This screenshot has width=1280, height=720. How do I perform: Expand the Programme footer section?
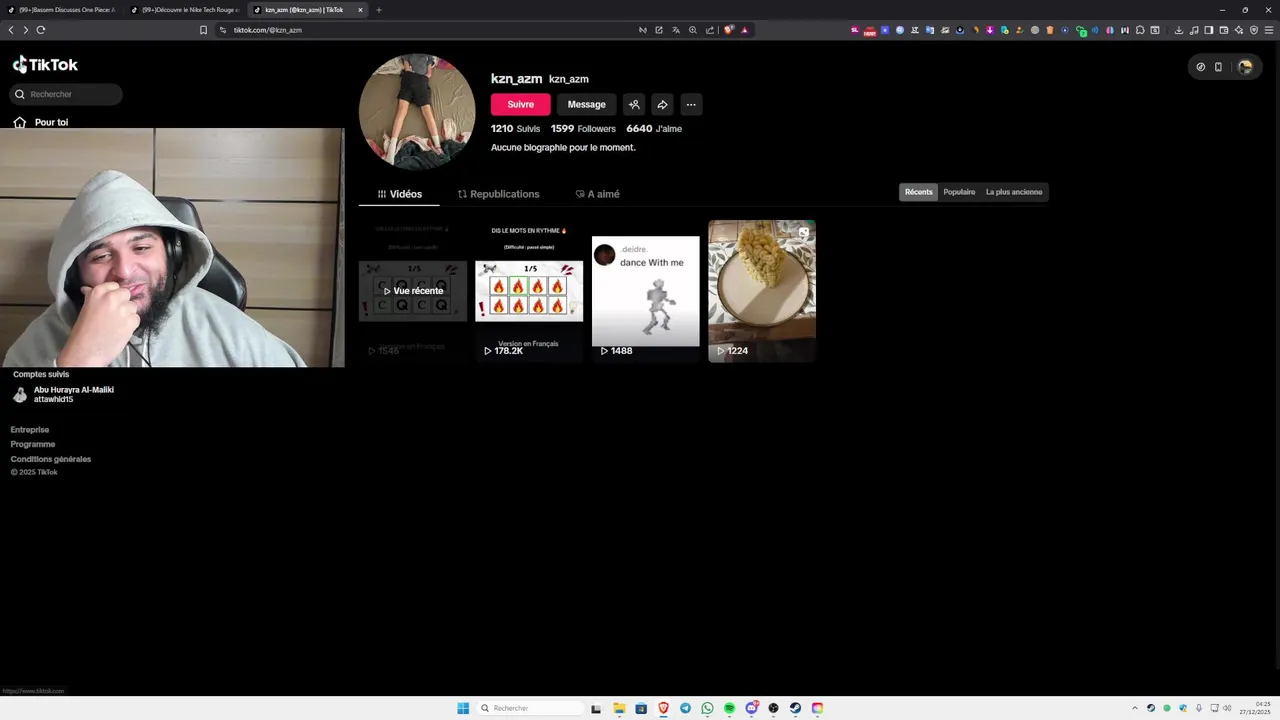point(33,444)
